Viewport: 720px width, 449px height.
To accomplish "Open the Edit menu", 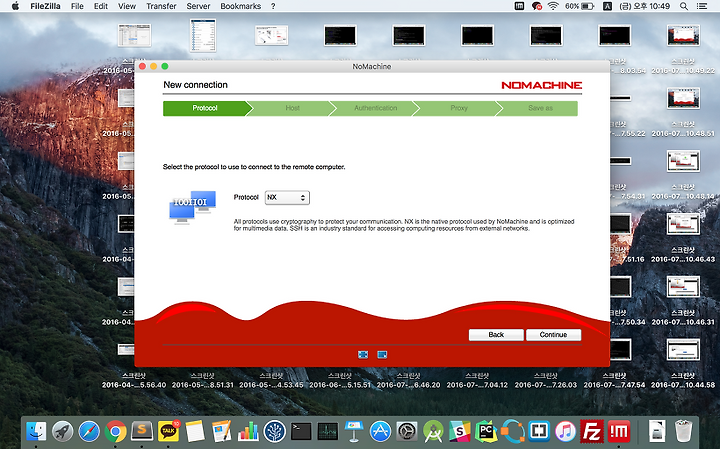I will pyautogui.click(x=101, y=6).
